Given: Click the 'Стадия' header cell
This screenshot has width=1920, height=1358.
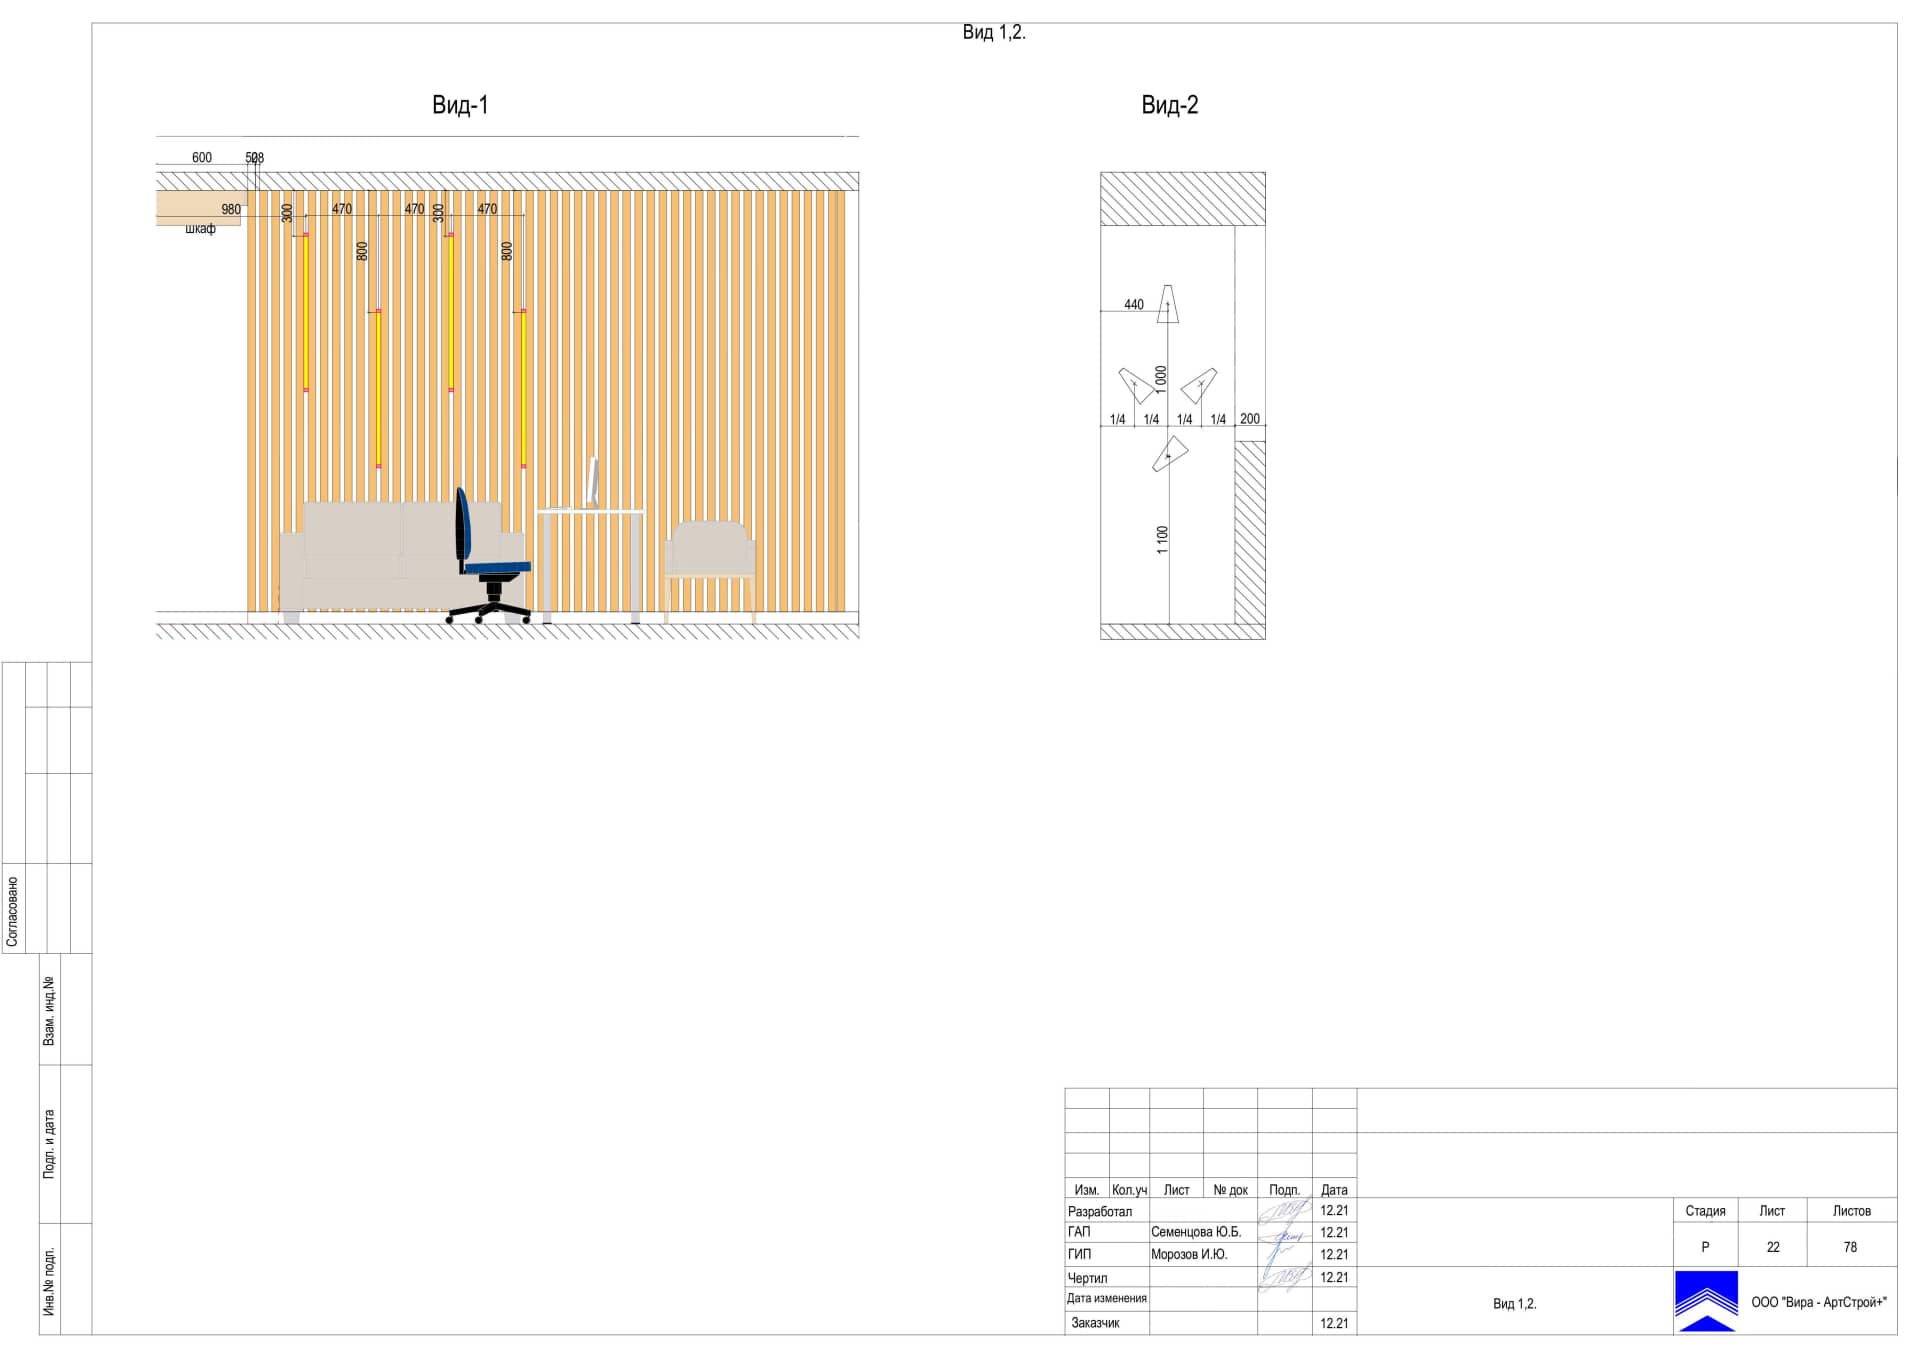Looking at the screenshot, I should pos(1706,1211).
